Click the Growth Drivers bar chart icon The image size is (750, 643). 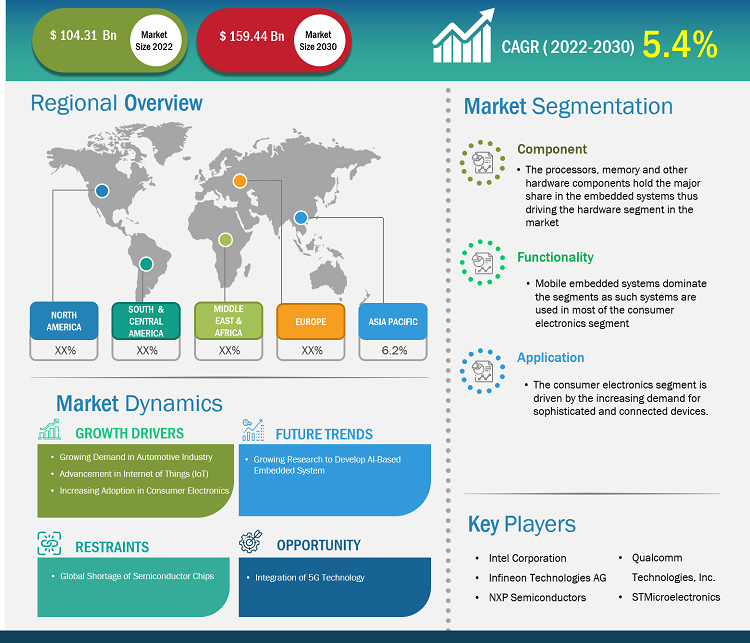tap(49, 429)
